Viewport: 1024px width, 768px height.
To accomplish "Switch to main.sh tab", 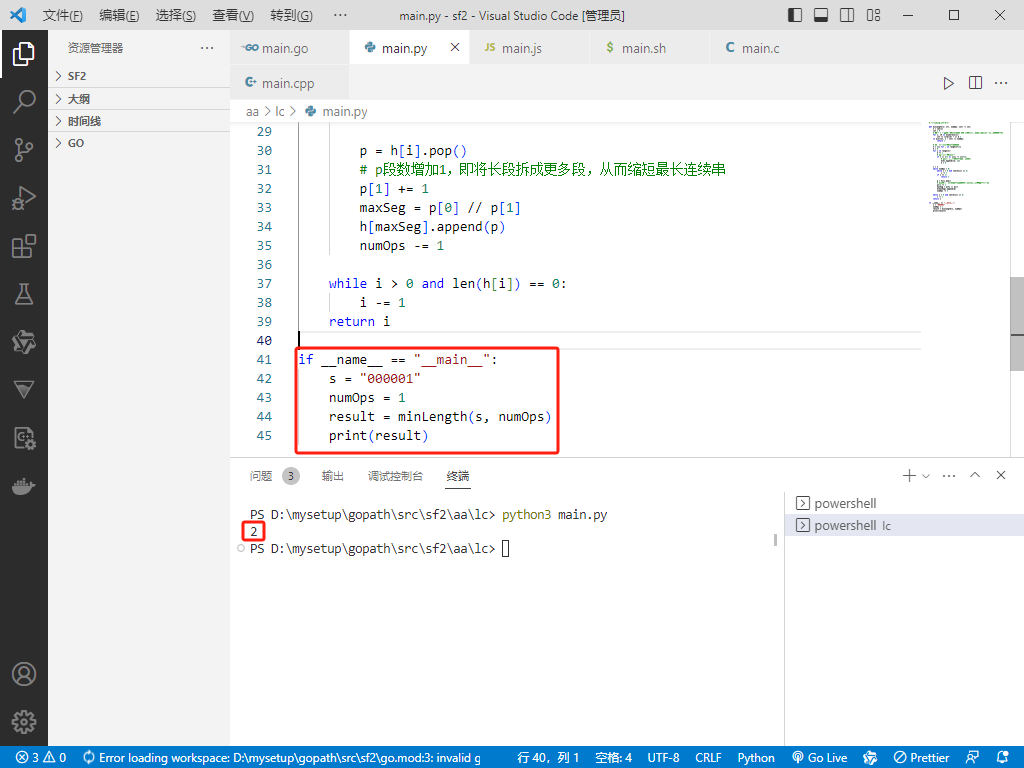I will click(649, 48).
